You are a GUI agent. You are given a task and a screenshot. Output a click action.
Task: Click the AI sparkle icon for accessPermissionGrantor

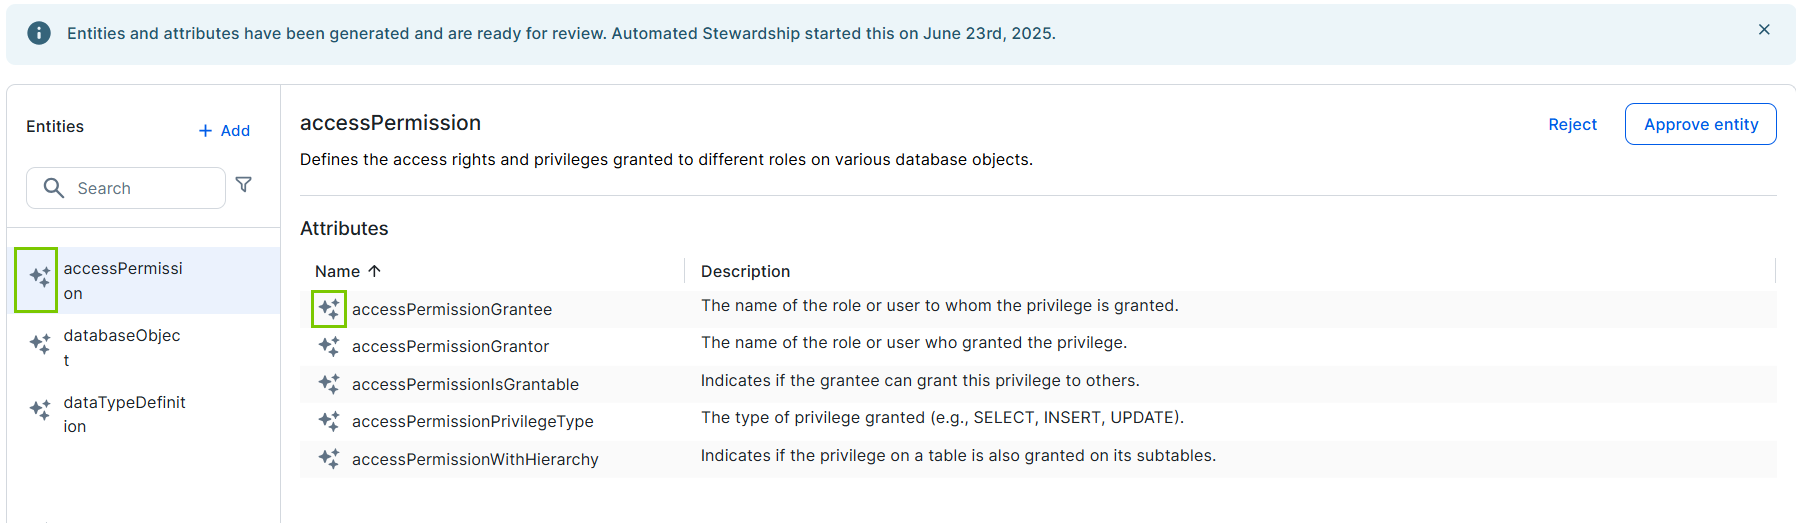(x=329, y=346)
